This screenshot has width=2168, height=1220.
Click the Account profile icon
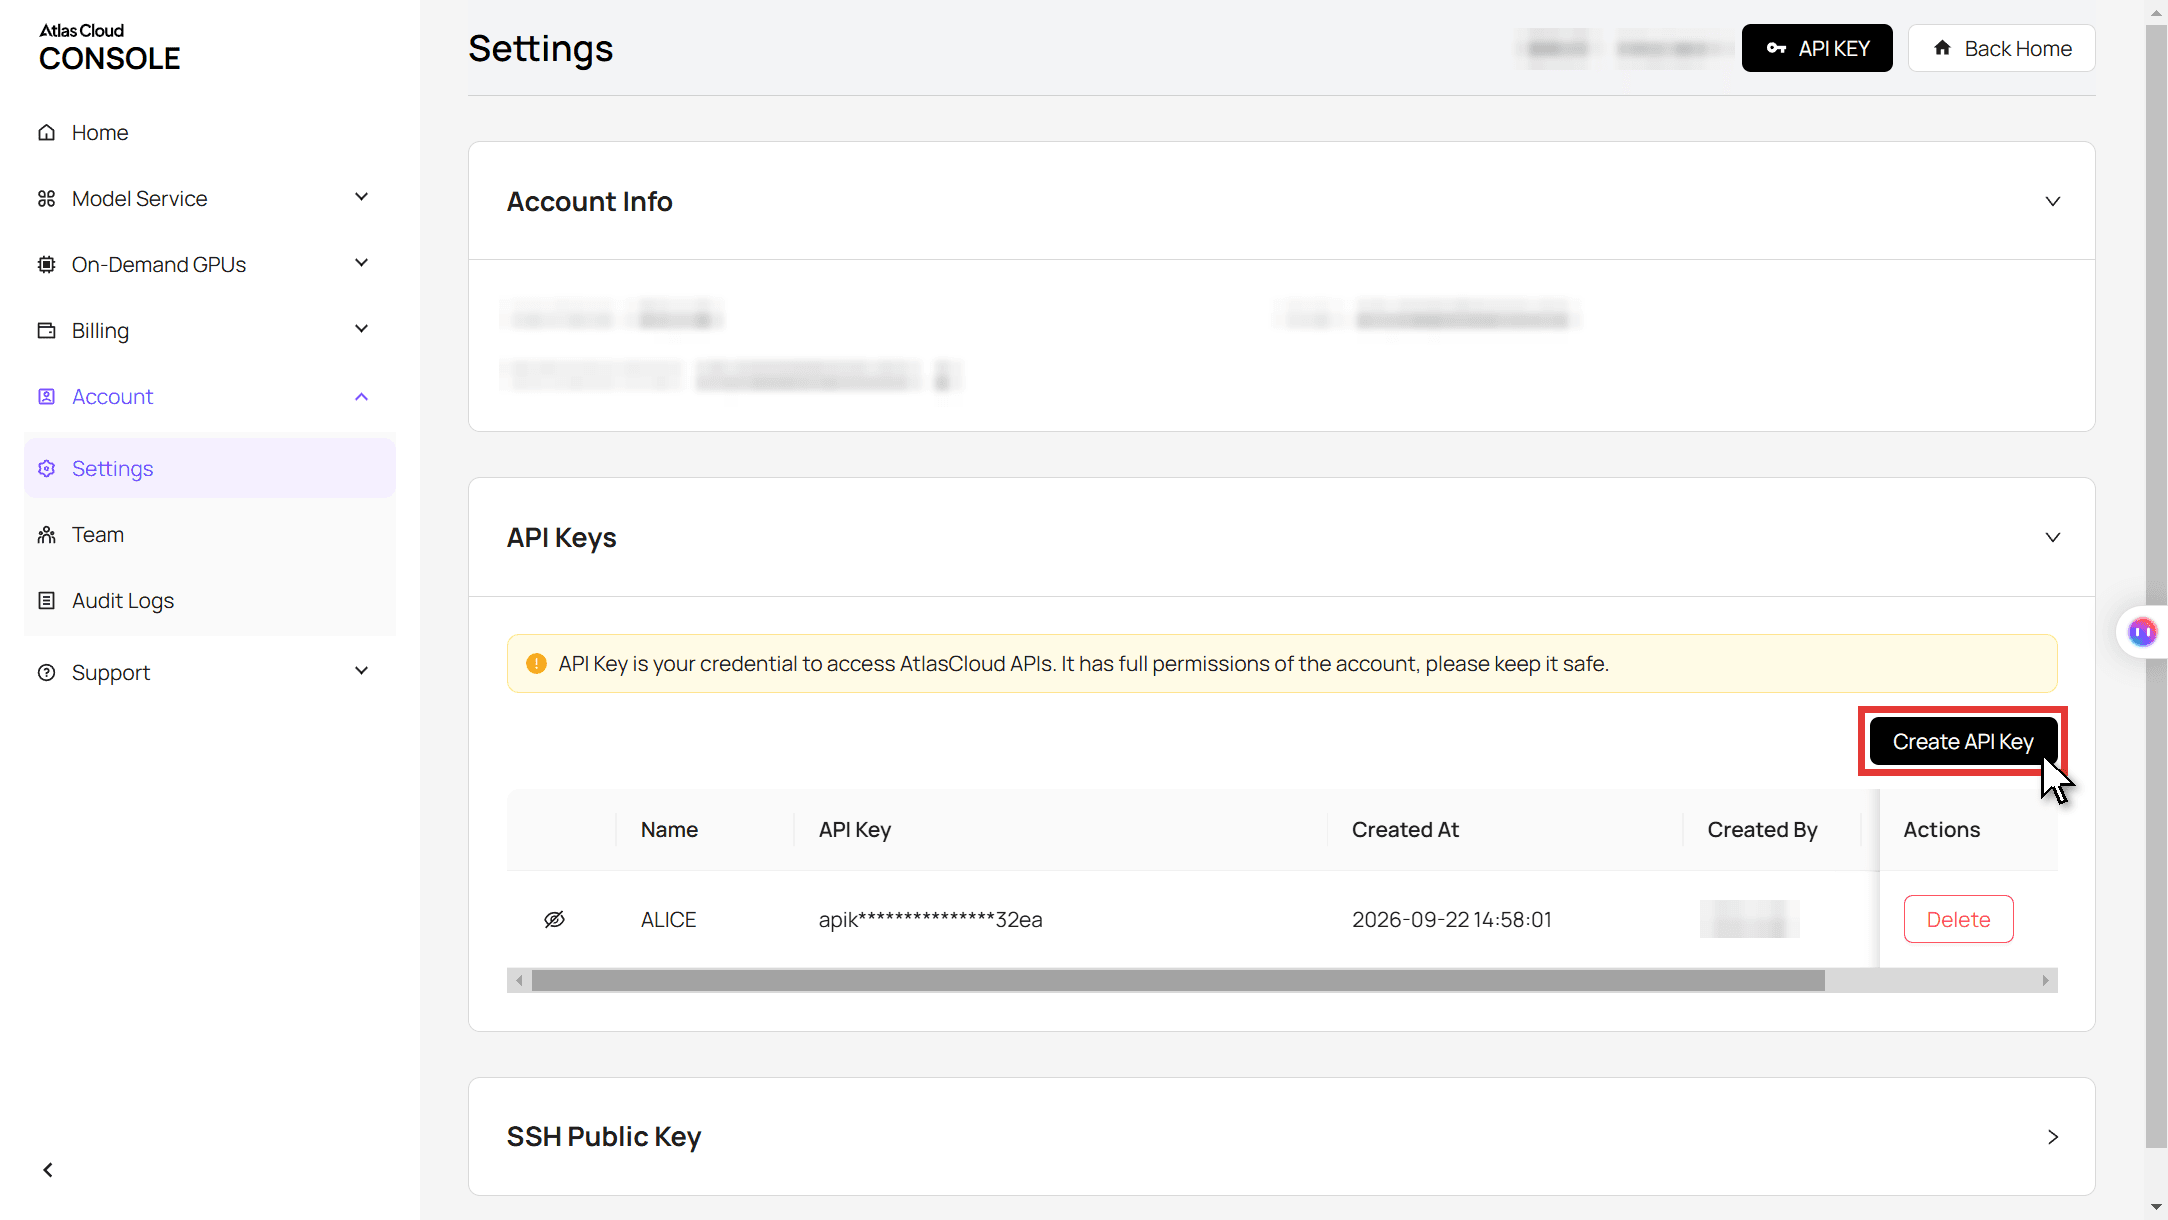pyautogui.click(x=46, y=396)
